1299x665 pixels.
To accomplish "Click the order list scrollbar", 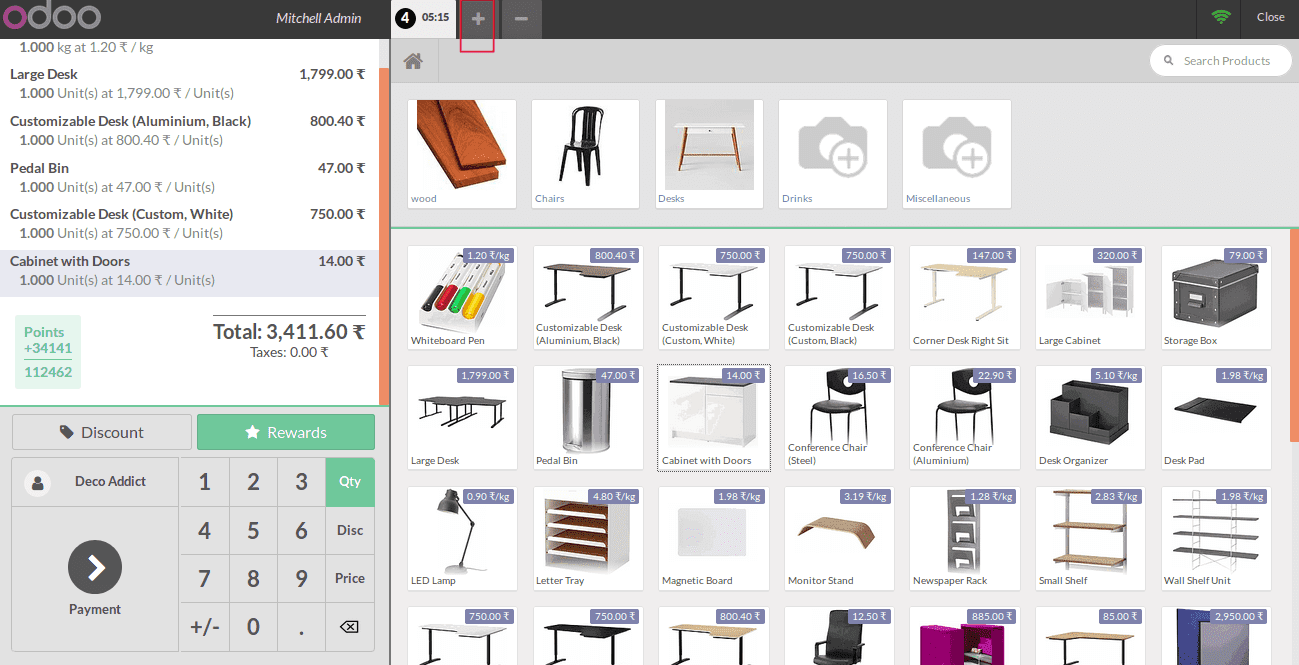I will click(384, 234).
